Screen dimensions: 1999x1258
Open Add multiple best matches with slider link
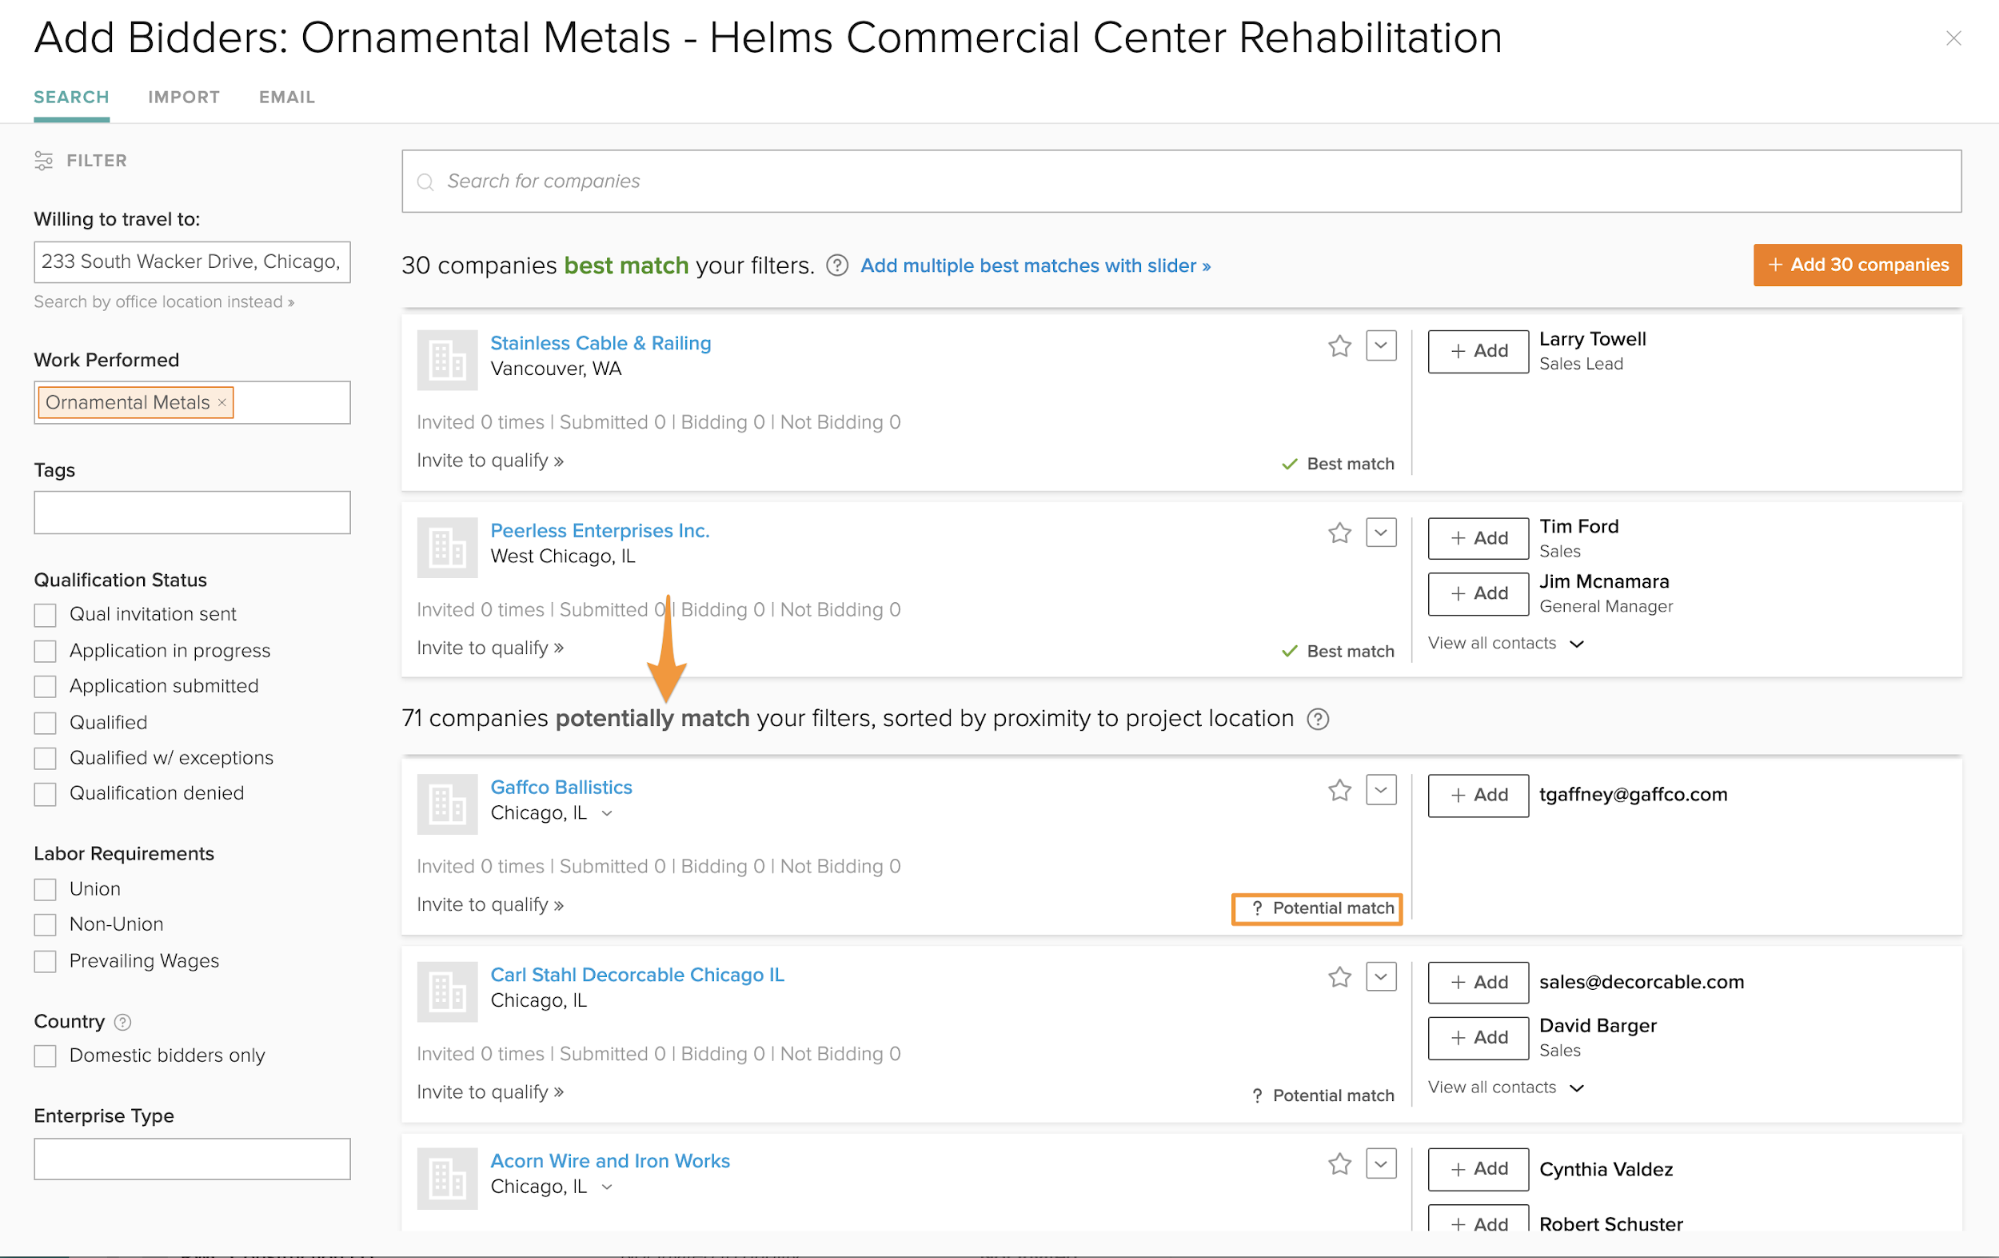[x=1035, y=266]
